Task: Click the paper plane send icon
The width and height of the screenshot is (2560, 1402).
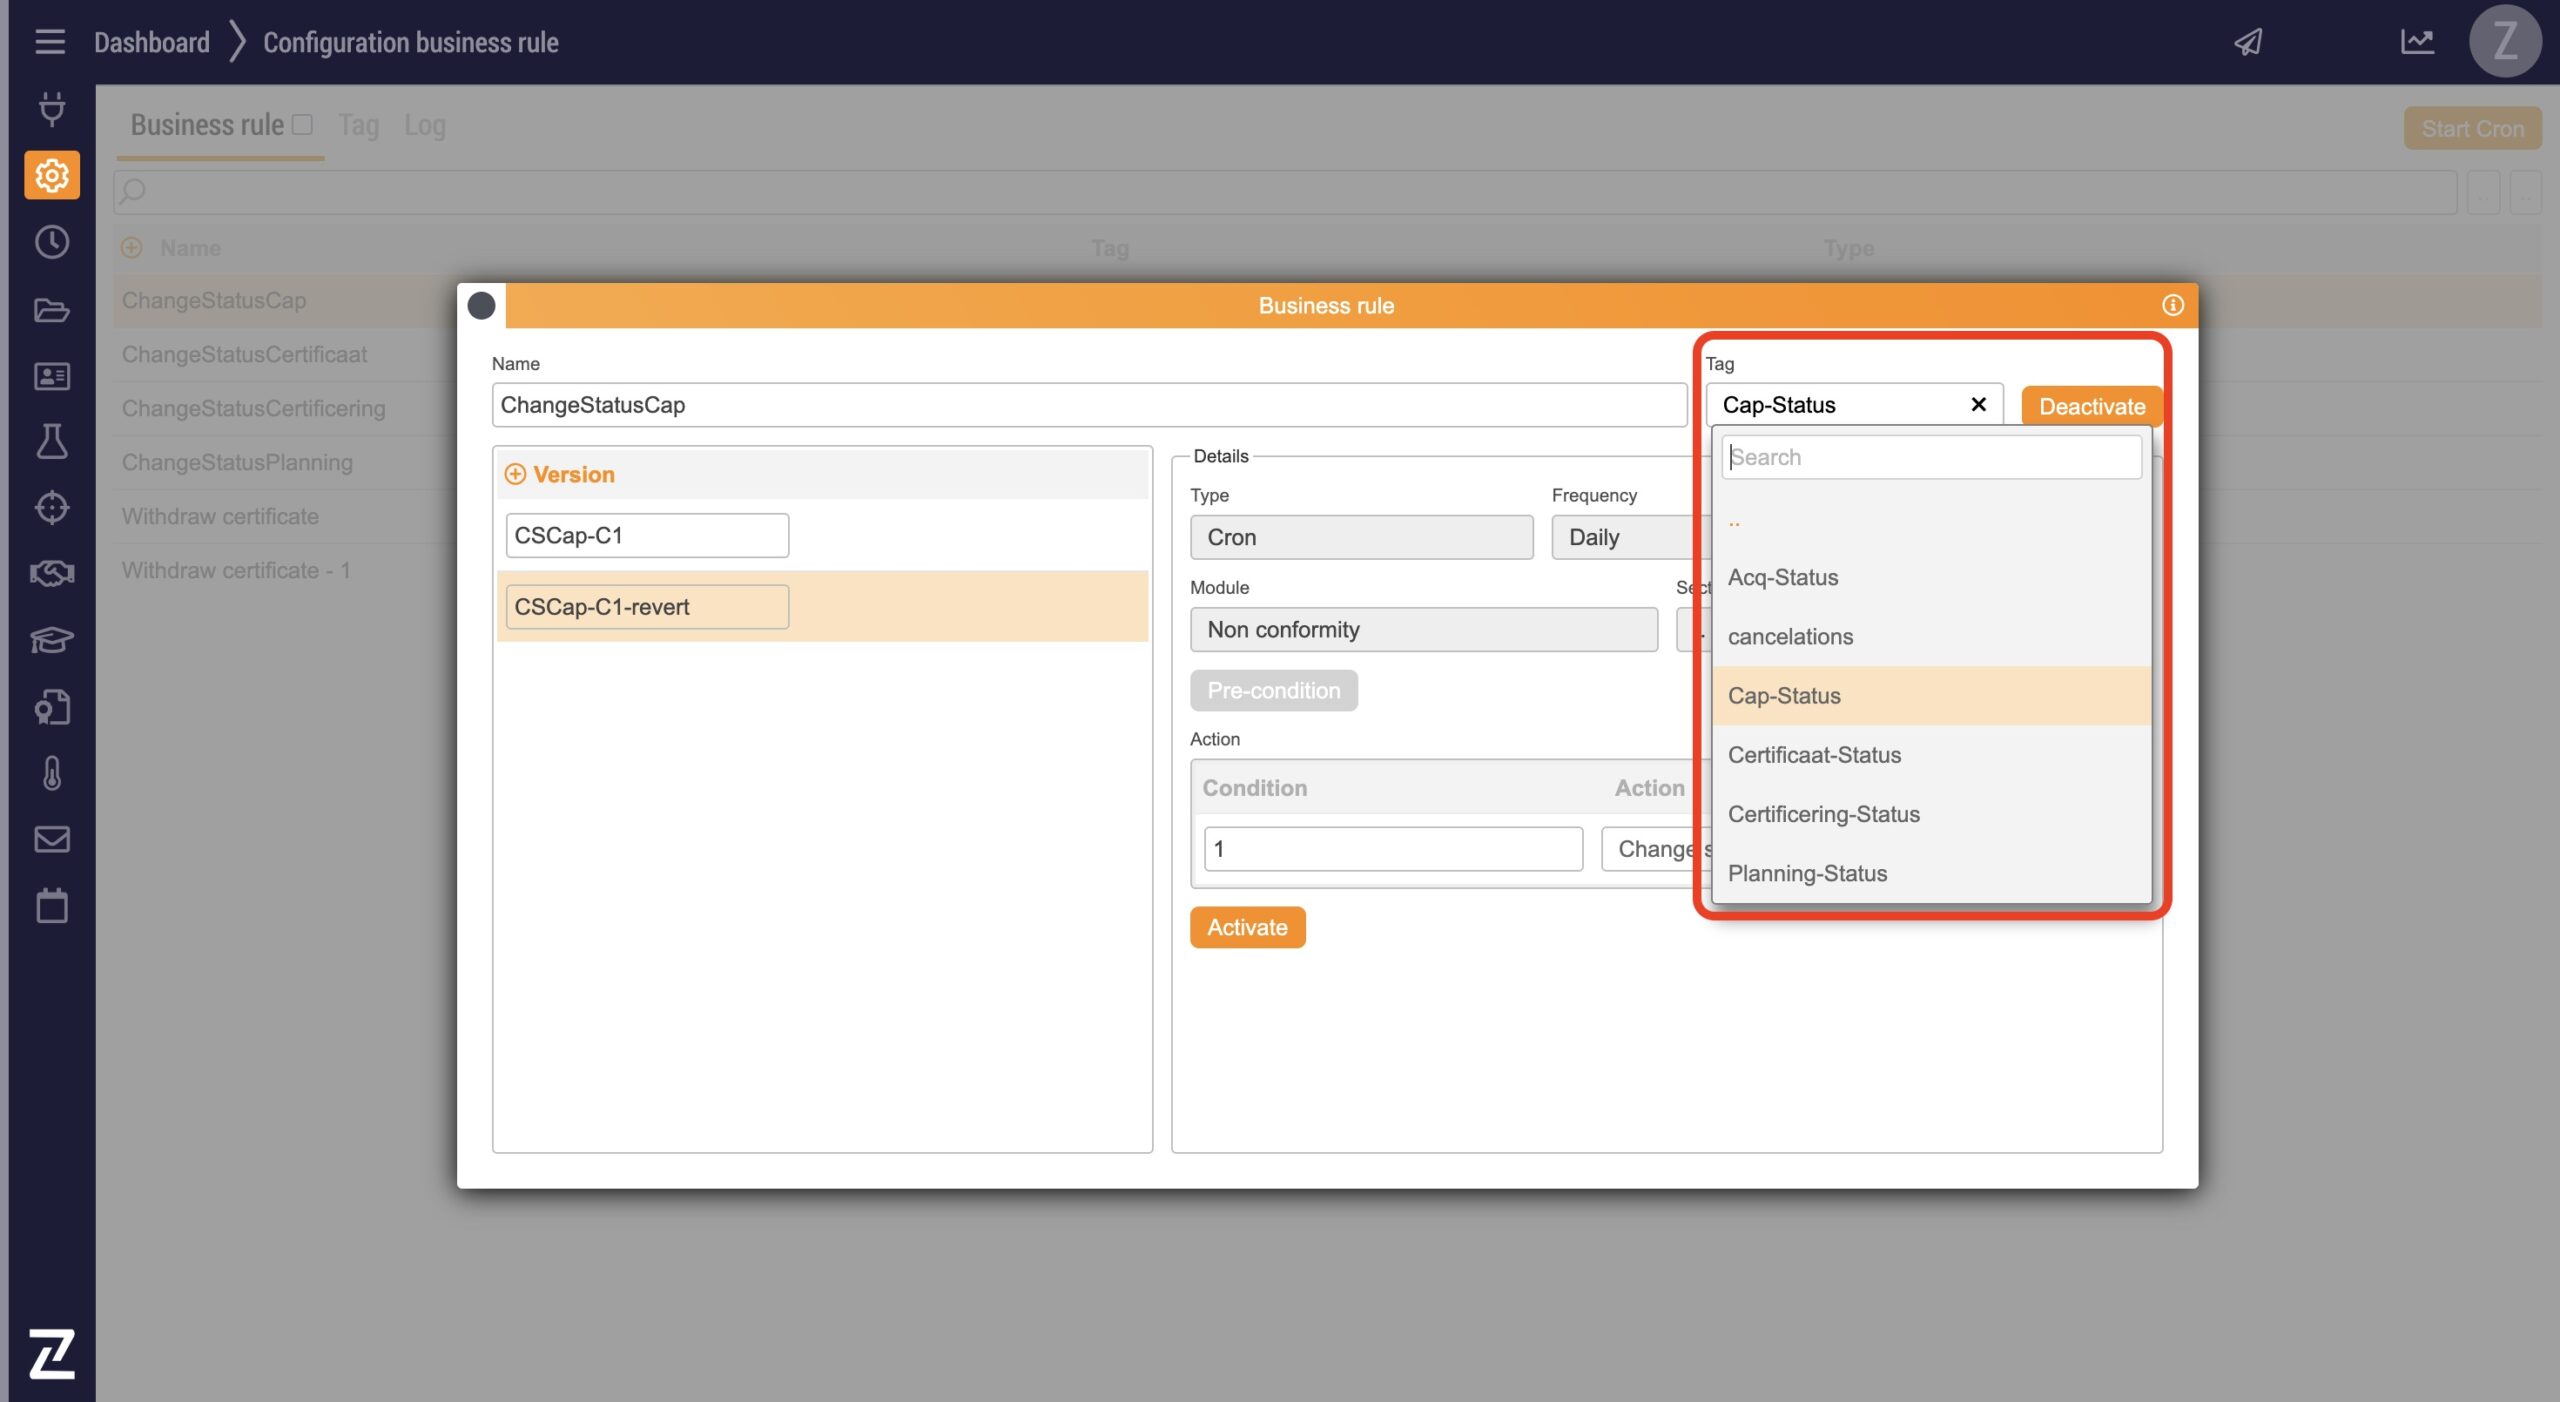Action: coord(2248,42)
